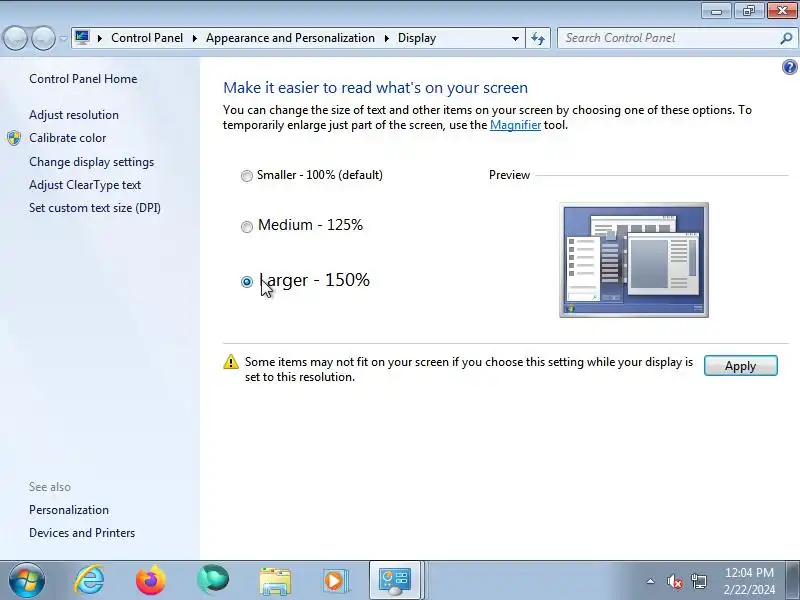This screenshot has height=600, width=800.
Task: Open Windows Explorer folder on taskbar
Action: point(275,581)
